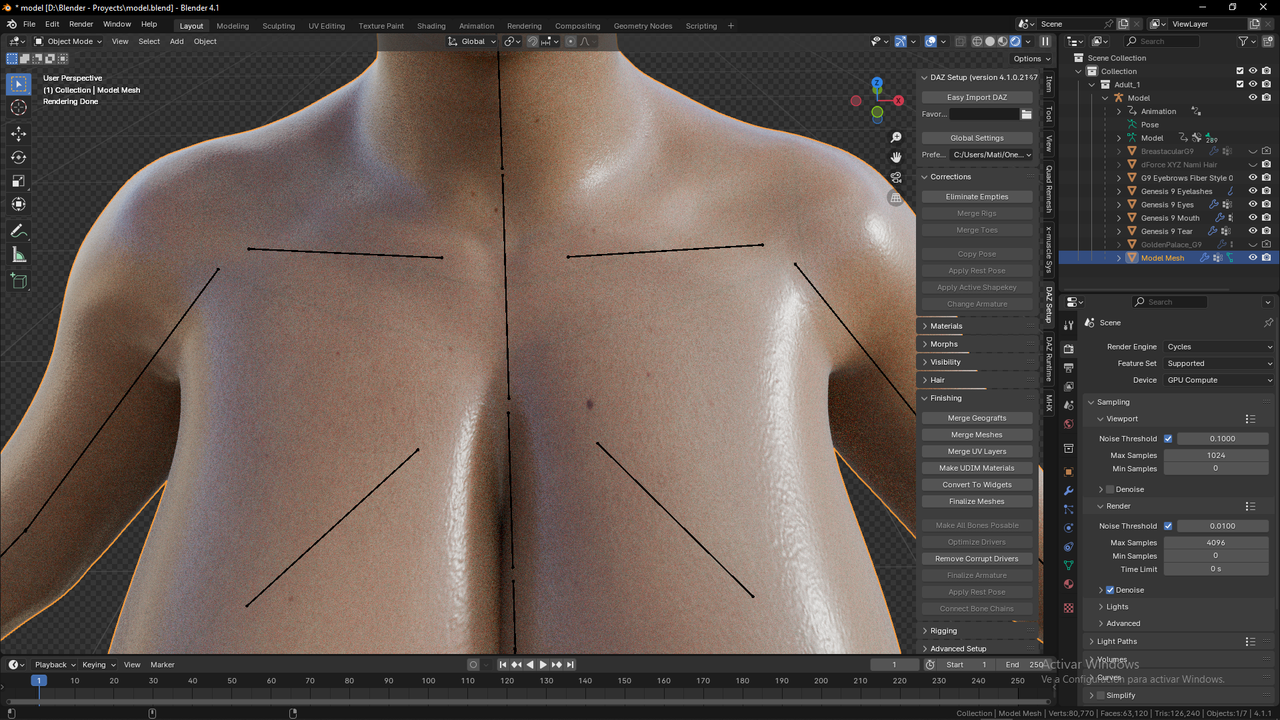Click the Render Noise Threshold 0.0100 field
1280x720 pixels.
coord(1222,525)
